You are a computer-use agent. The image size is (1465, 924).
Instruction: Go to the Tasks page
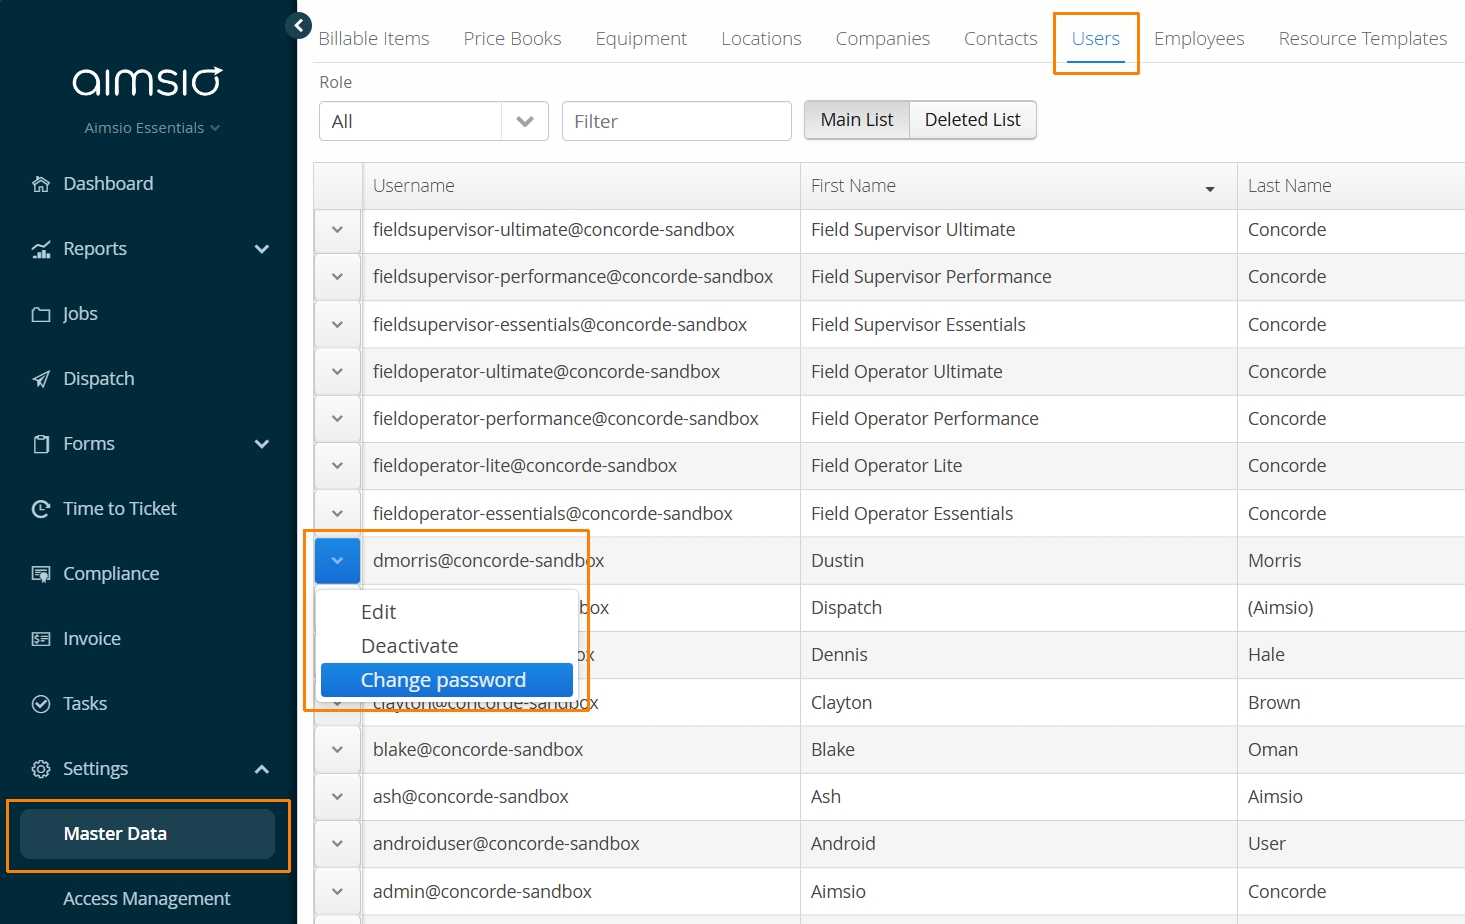(85, 704)
